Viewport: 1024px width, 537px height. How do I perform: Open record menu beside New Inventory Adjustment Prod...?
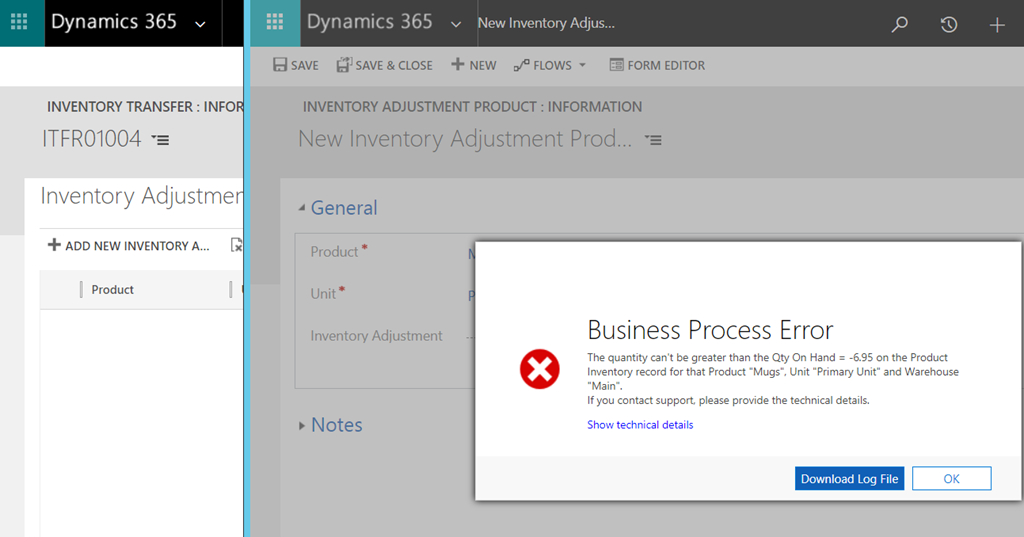tap(653, 140)
